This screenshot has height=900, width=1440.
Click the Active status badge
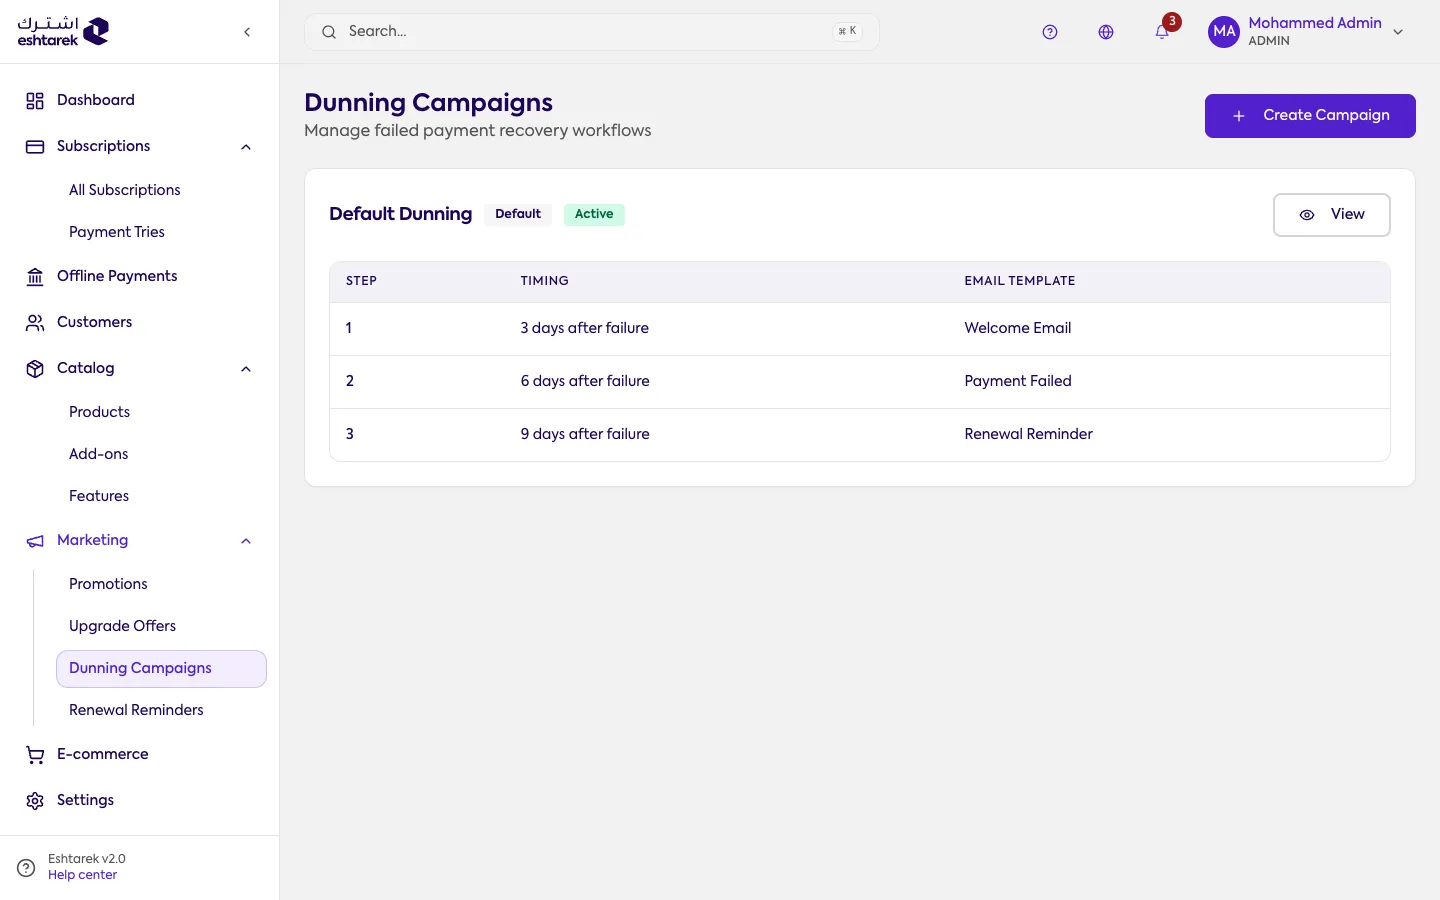(594, 214)
